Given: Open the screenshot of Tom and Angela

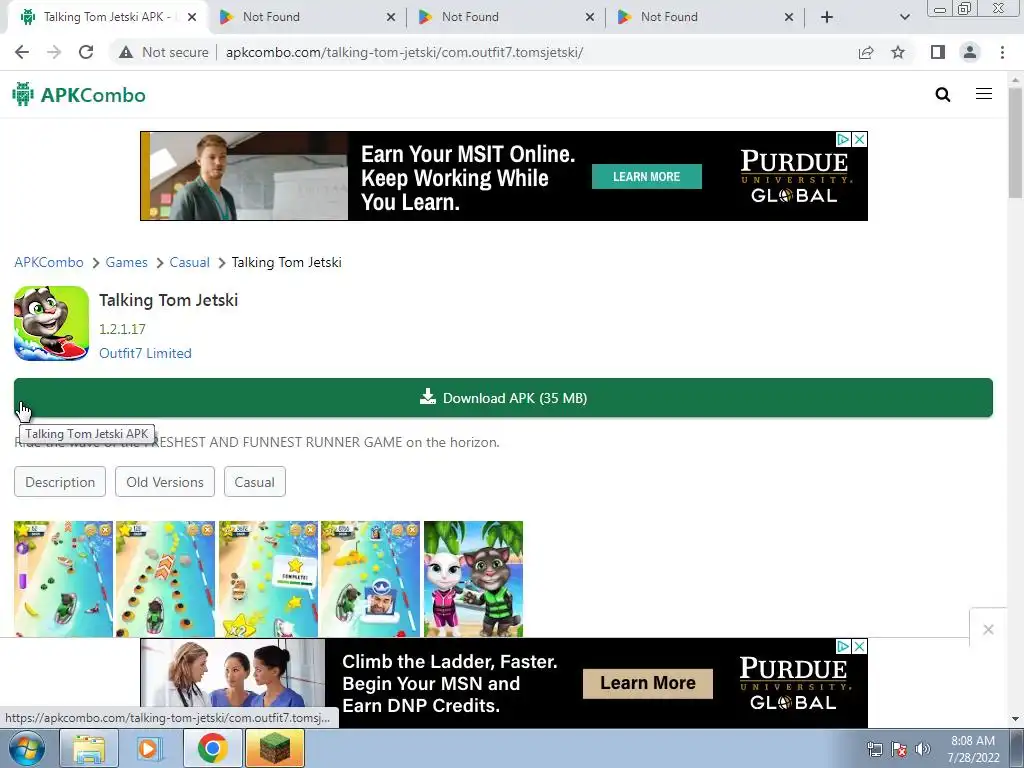Looking at the screenshot, I should point(473,579).
